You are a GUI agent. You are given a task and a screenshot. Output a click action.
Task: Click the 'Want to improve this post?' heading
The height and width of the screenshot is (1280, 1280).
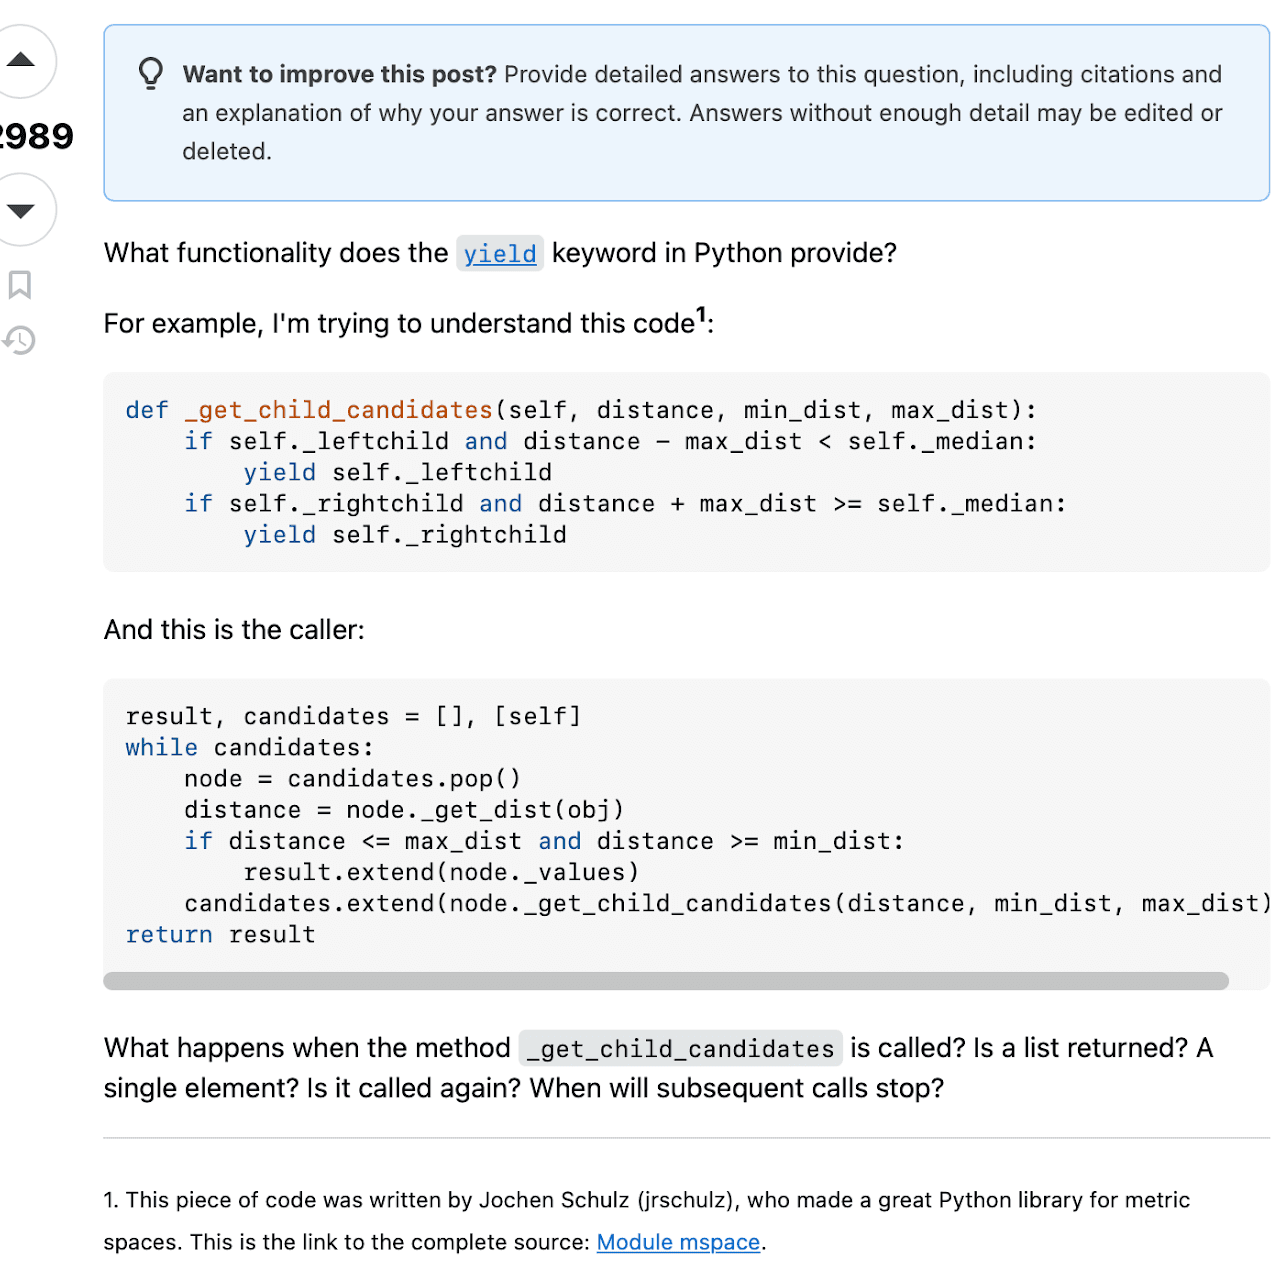coord(340,75)
